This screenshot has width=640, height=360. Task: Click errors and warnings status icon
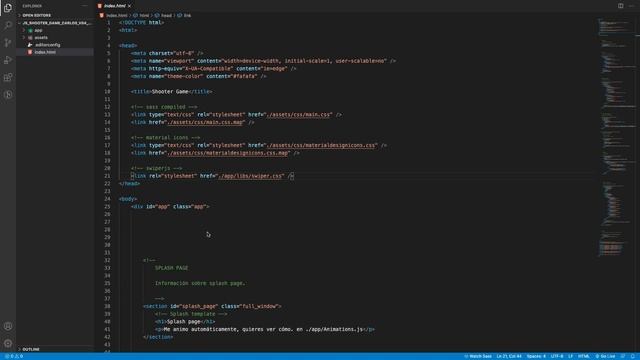coord(14,356)
